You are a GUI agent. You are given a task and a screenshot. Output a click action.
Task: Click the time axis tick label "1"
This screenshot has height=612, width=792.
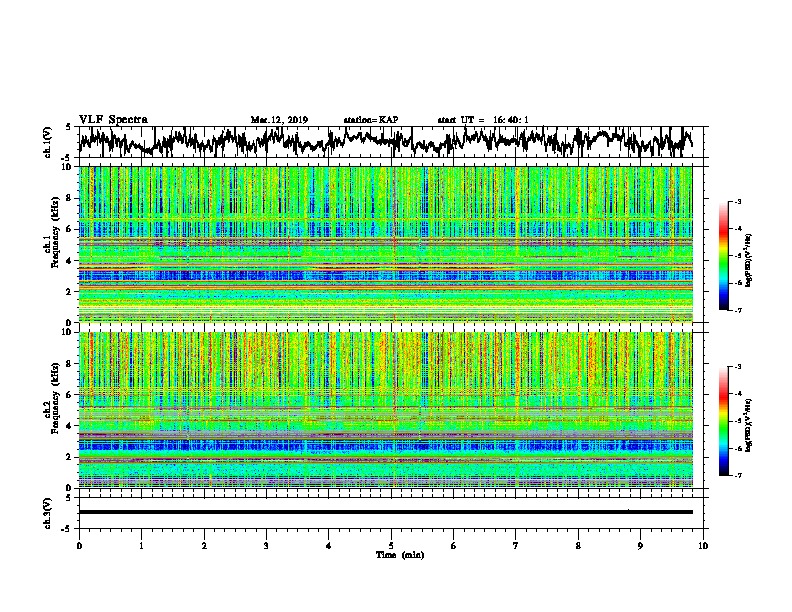click(141, 546)
